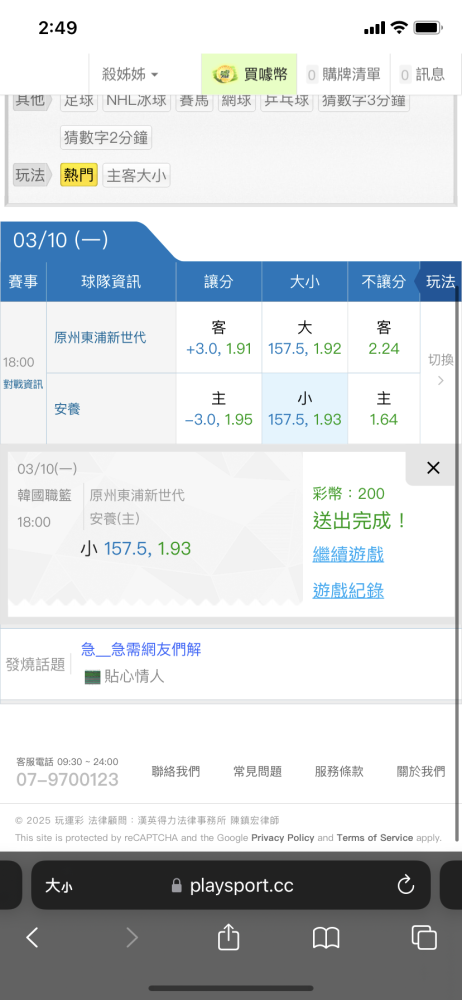Tap the 繼續遊戲 link
The width and height of the screenshot is (462, 1000).
click(x=348, y=554)
